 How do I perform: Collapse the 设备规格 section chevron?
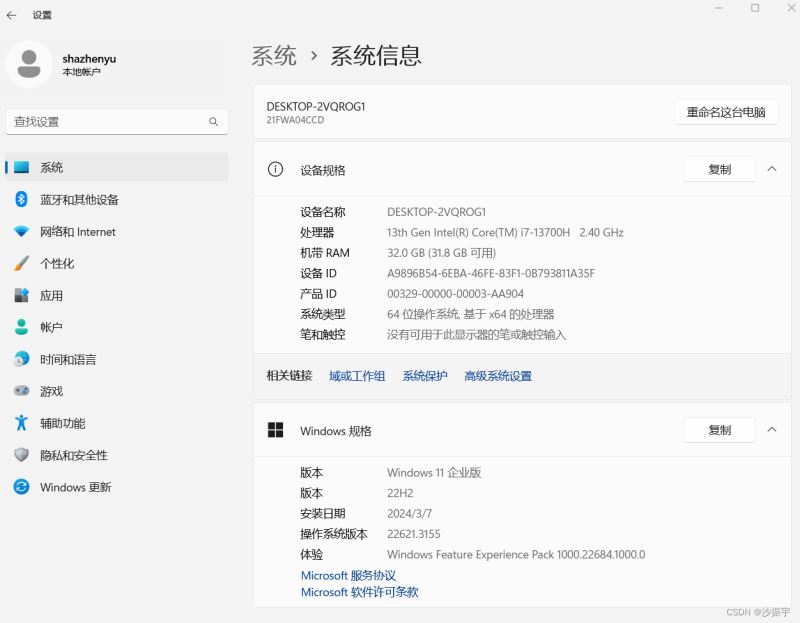coord(772,169)
